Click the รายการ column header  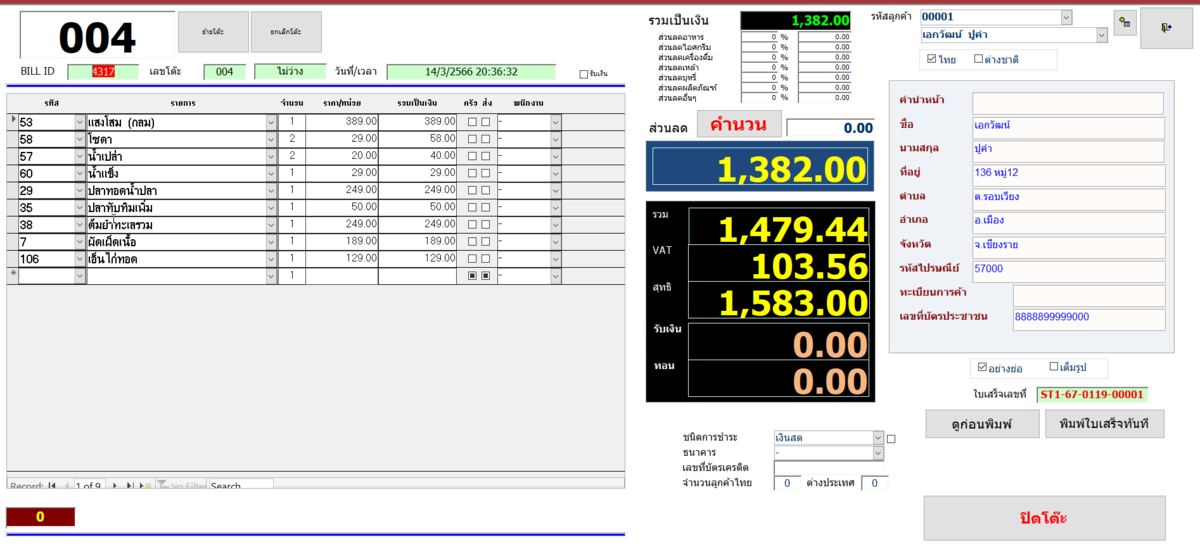tap(182, 103)
